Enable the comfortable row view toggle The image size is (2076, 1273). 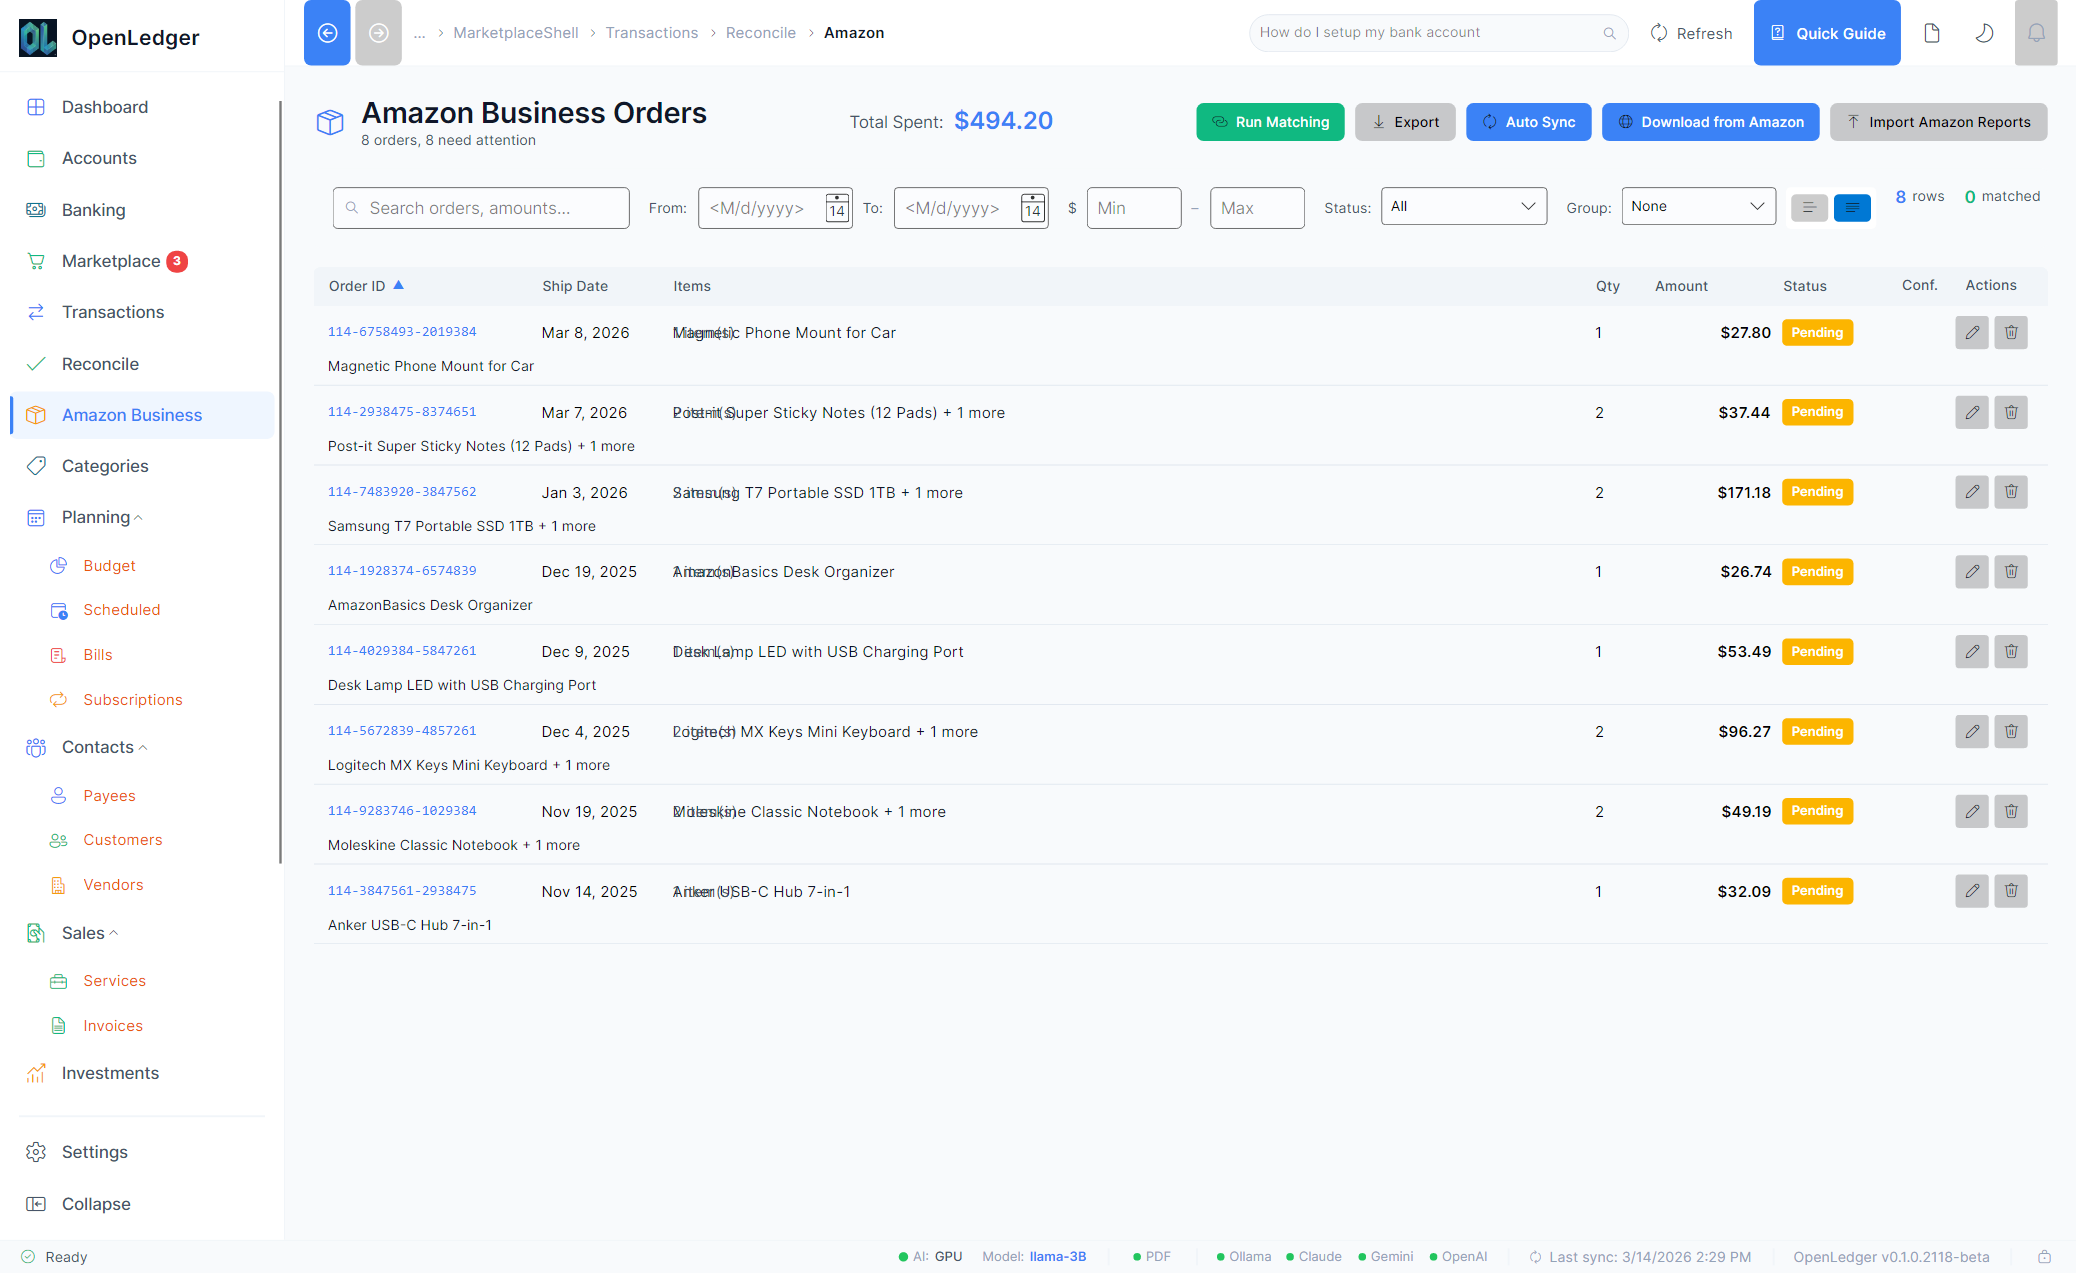[1852, 207]
